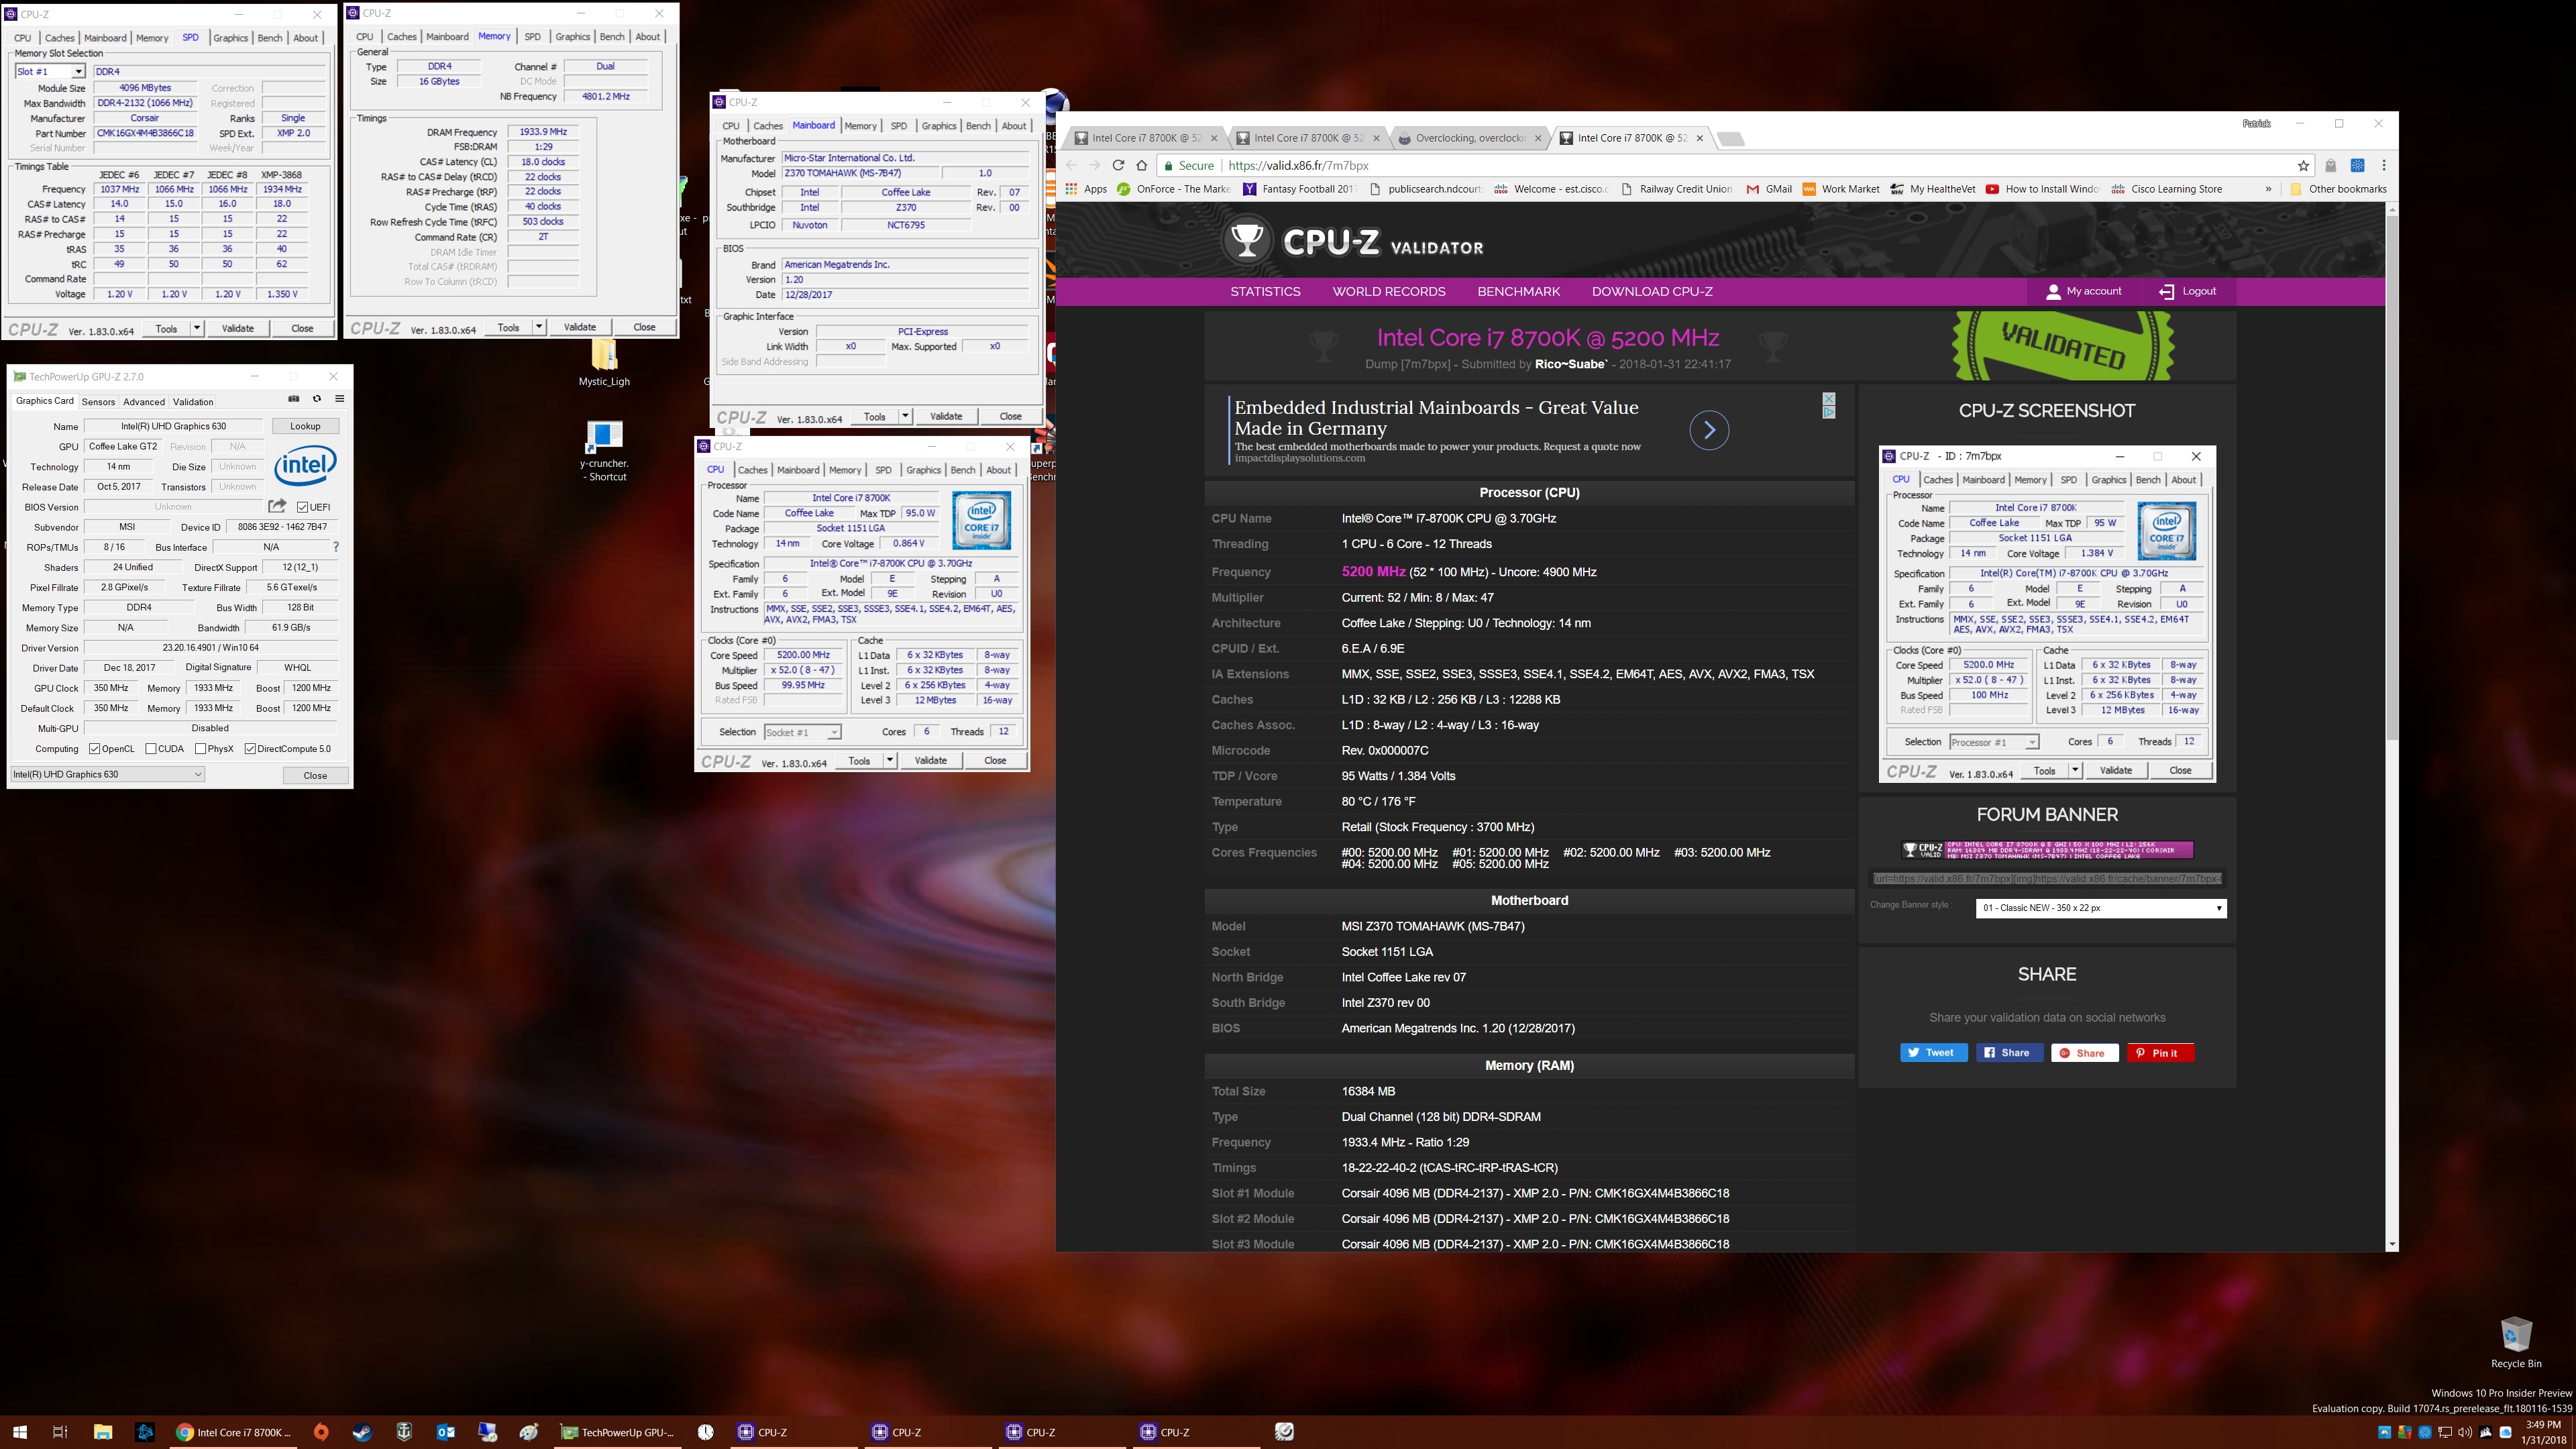Viewport: 2576px width, 1449px height.
Task: Toggle the PhysX checkbox
Action: (200, 748)
